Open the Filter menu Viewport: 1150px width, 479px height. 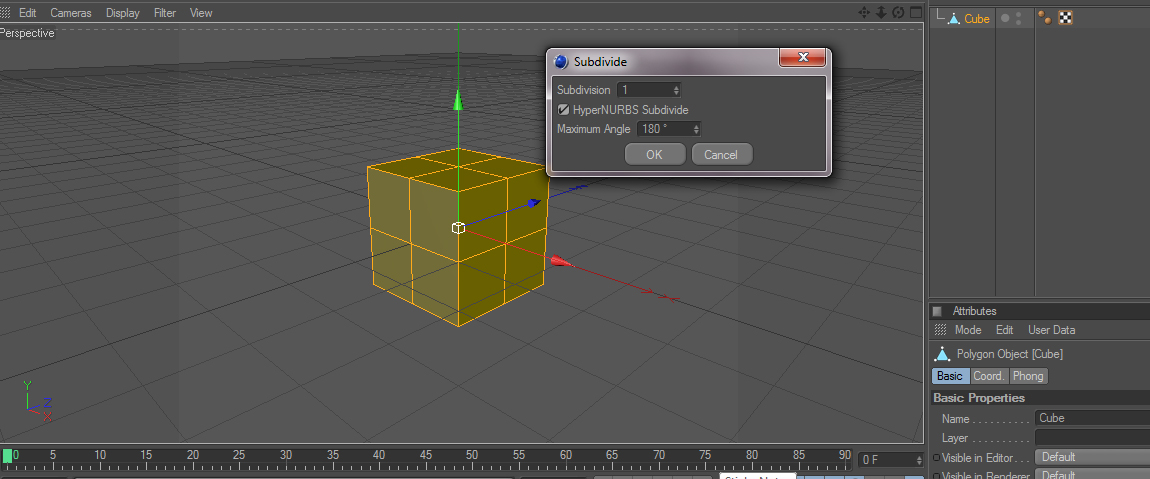[x=165, y=12]
